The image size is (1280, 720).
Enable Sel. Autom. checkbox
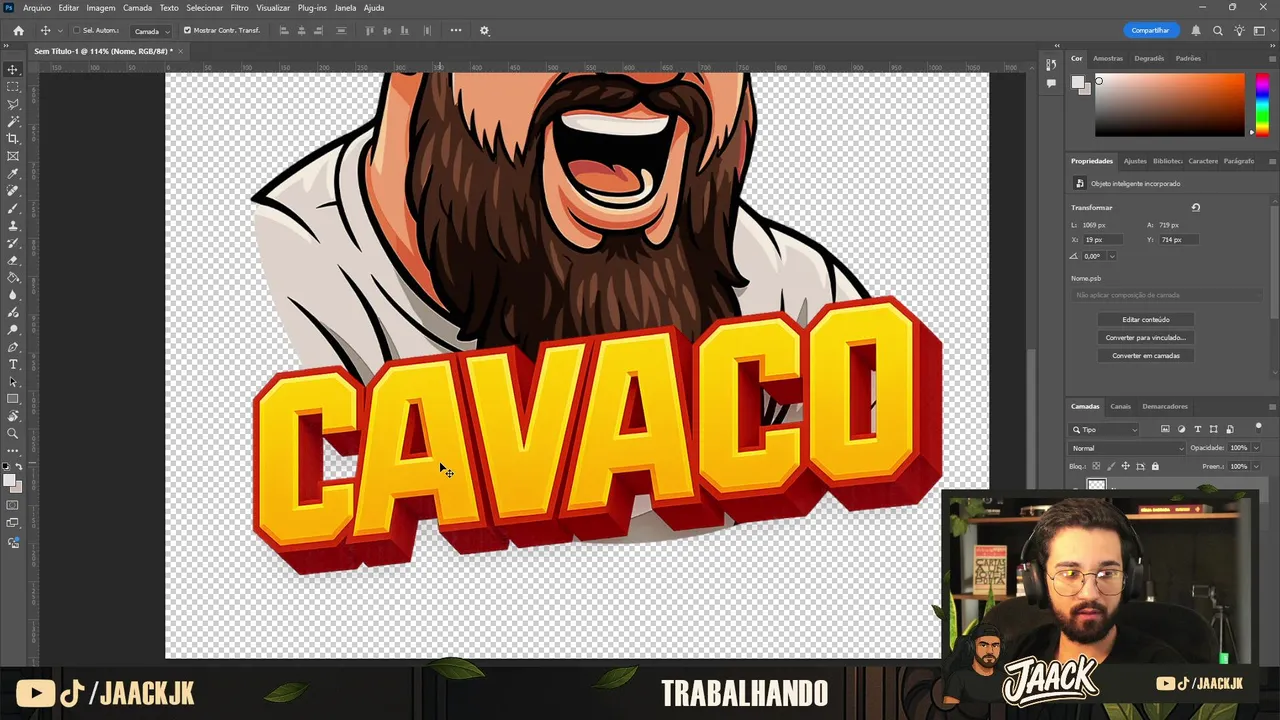[x=76, y=30]
